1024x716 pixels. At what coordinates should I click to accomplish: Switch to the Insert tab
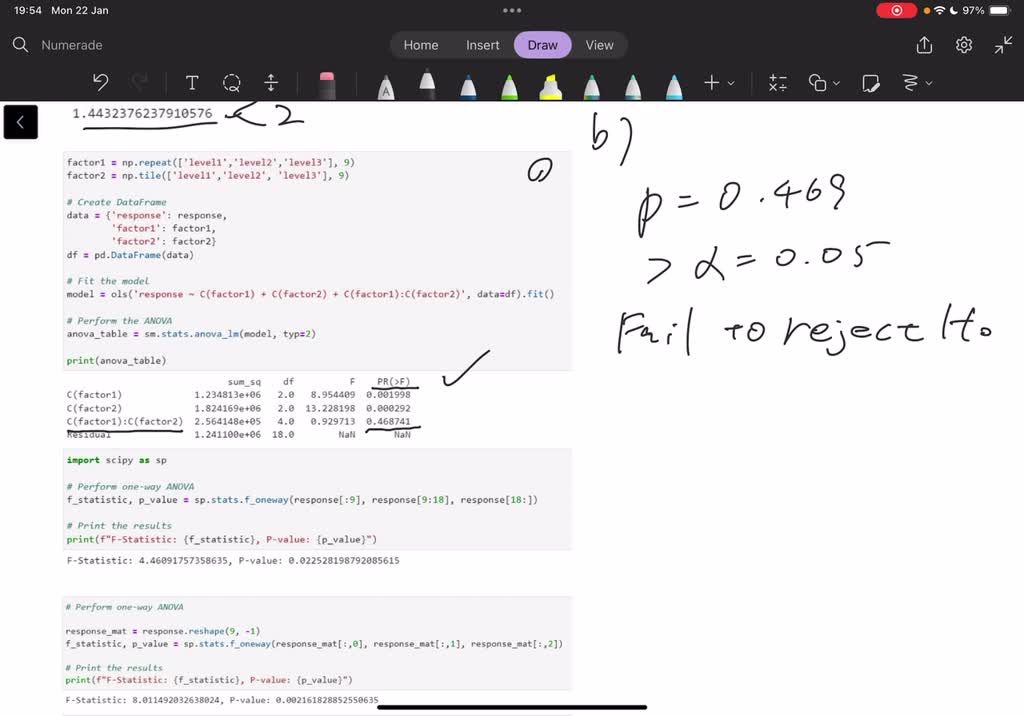pos(482,45)
